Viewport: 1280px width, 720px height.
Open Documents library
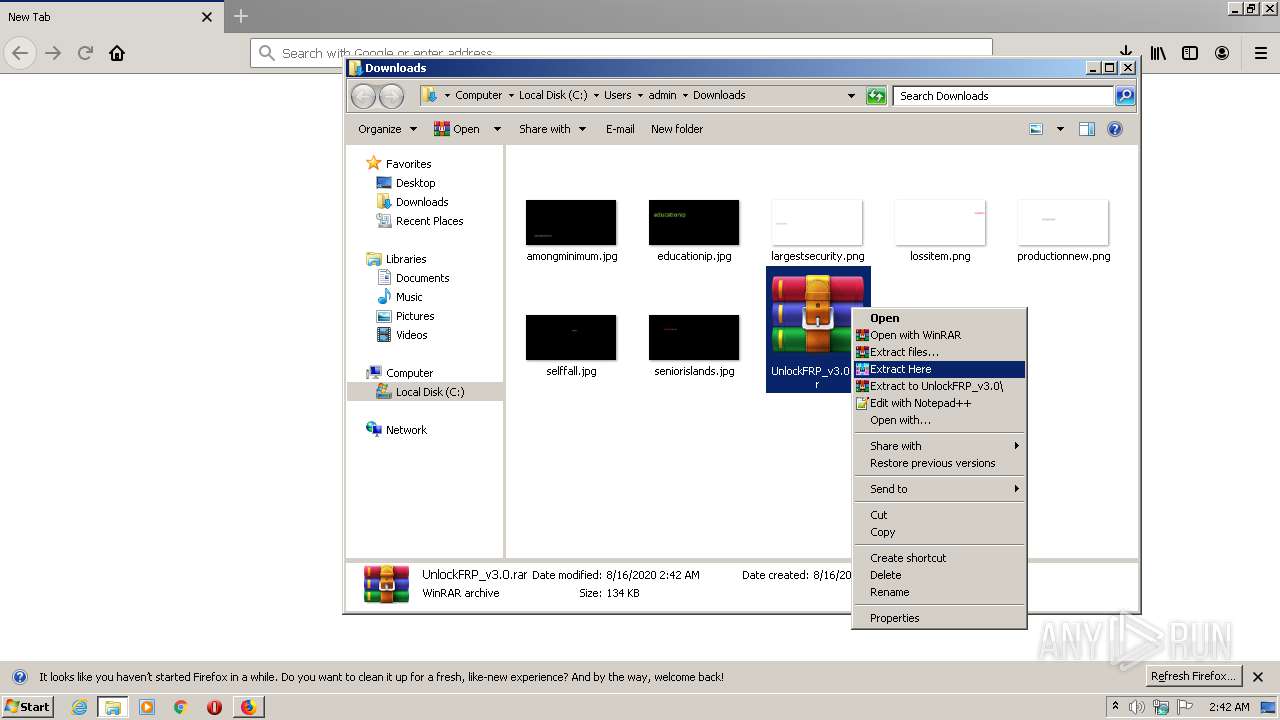point(422,278)
